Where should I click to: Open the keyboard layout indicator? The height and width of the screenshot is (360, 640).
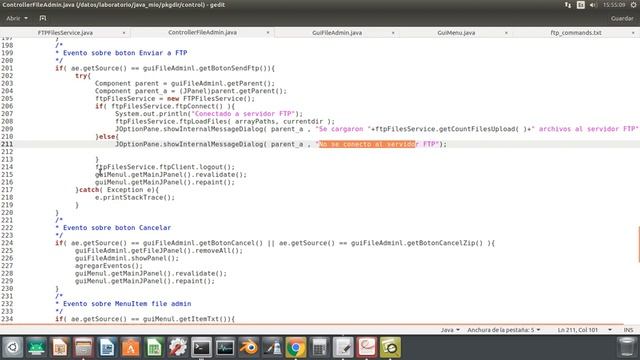[x=580, y=5]
